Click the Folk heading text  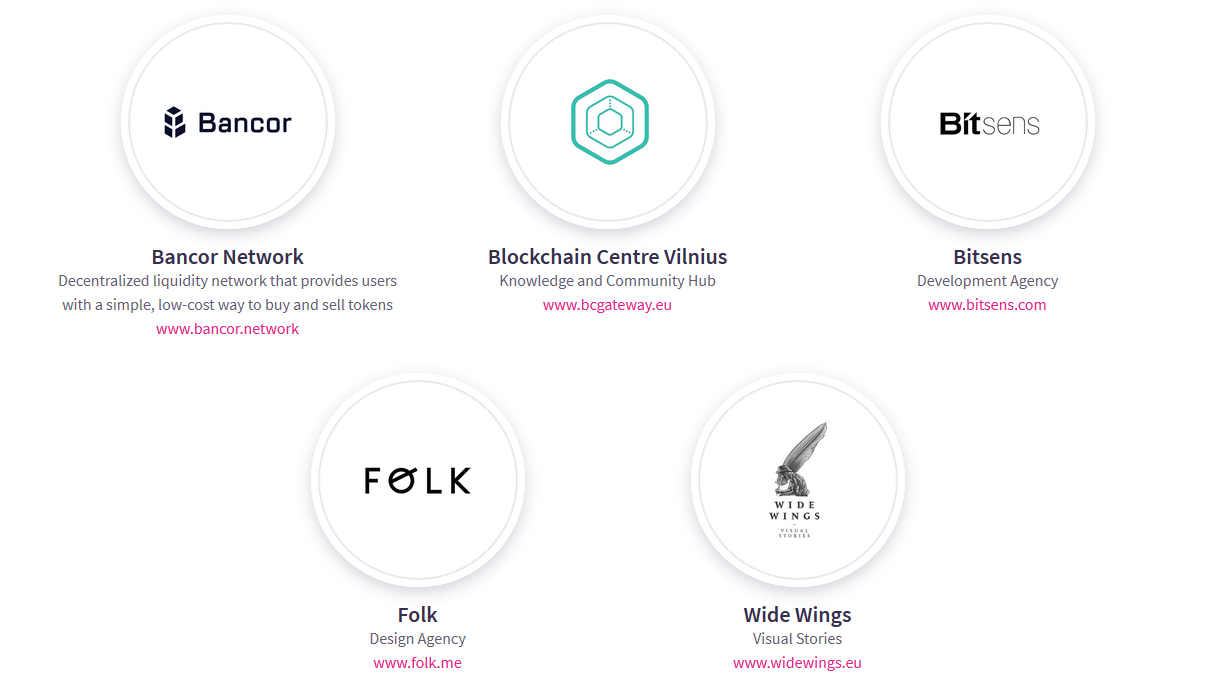click(x=418, y=615)
